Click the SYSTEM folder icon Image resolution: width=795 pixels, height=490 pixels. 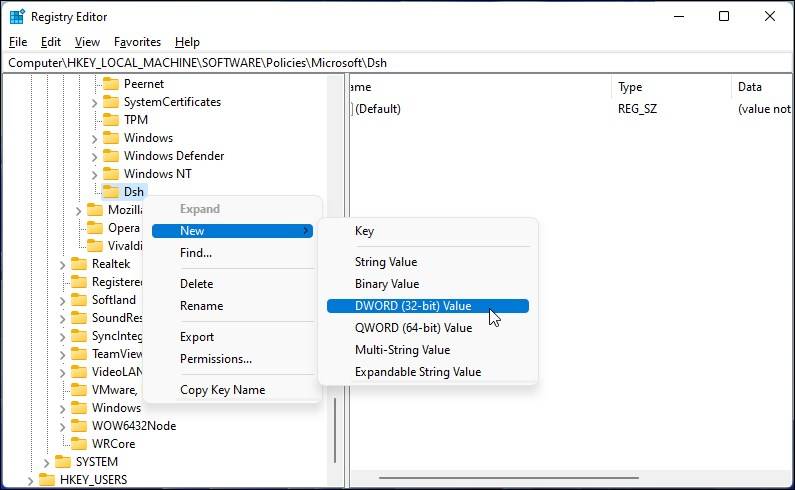[63, 462]
